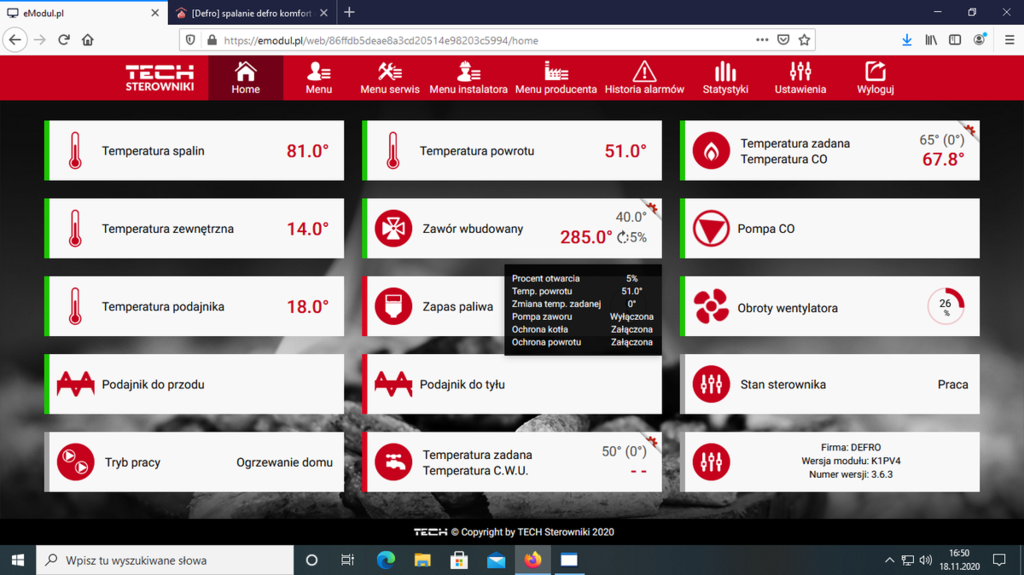Click the browser address bar URL field
The image size is (1024, 575).
[480, 40]
